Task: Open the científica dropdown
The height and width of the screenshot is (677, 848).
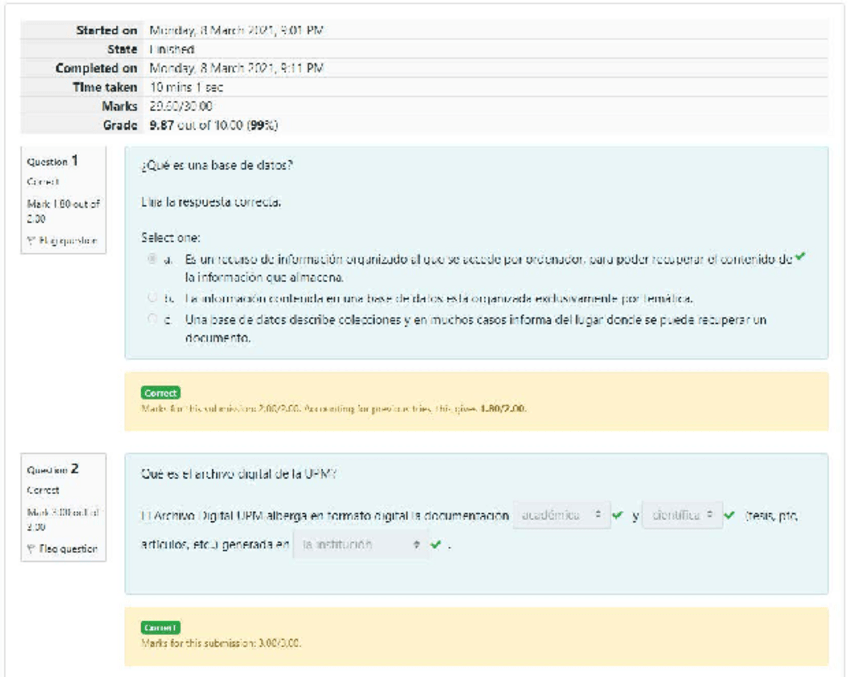Action: click(681, 516)
